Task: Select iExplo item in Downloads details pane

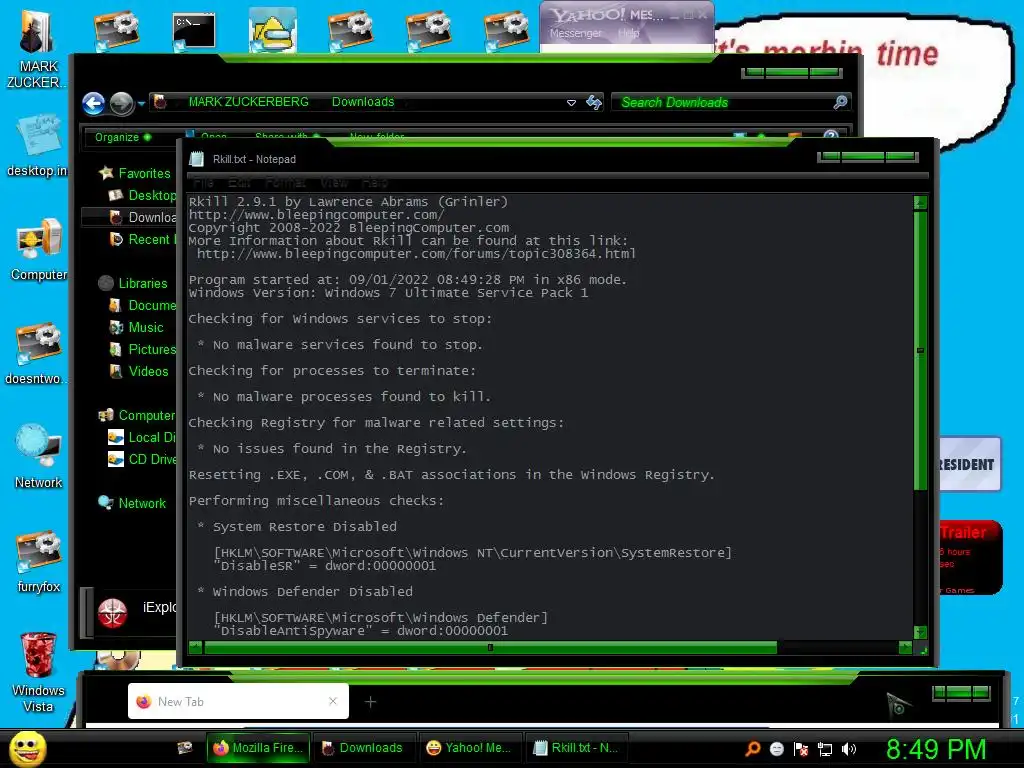Action: pyautogui.click(x=136, y=611)
